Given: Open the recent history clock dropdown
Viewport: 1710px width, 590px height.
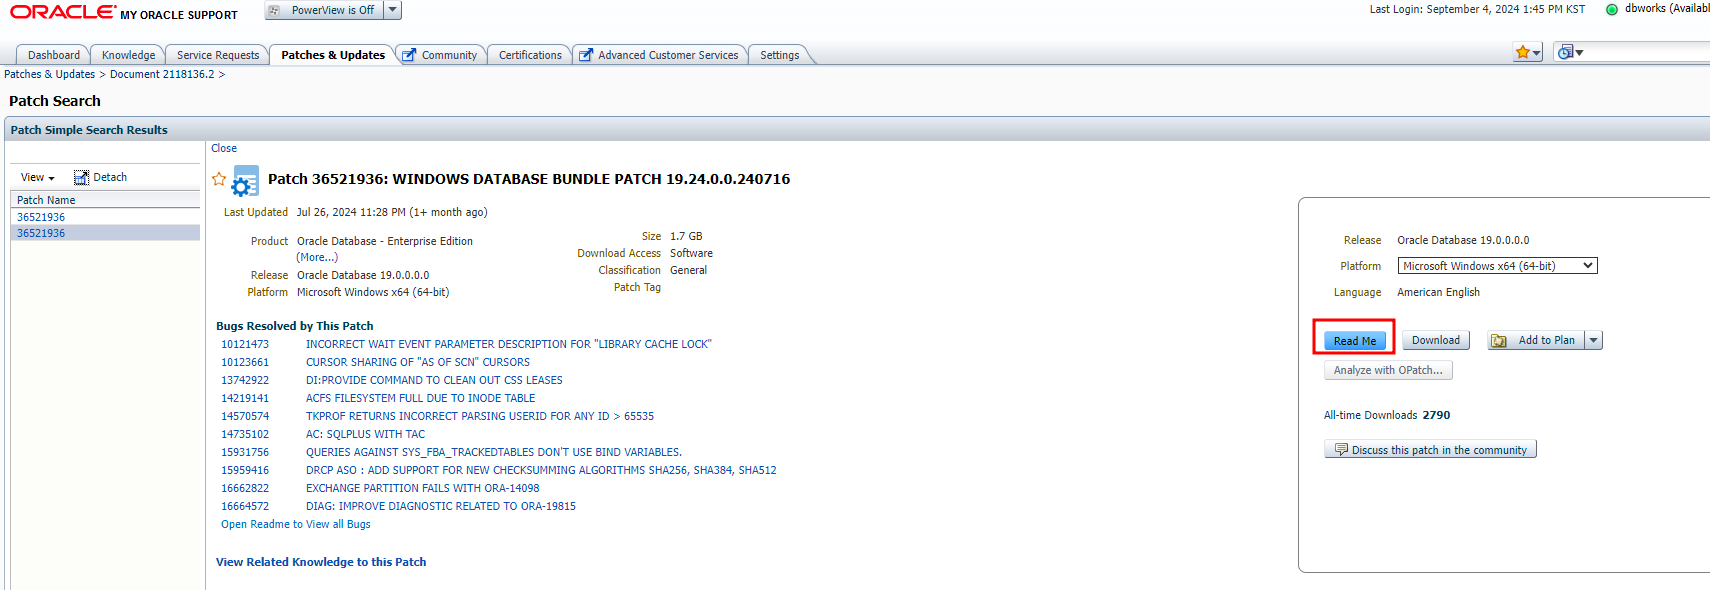Looking at the screenshot, I should click(x=1570, y=52).
